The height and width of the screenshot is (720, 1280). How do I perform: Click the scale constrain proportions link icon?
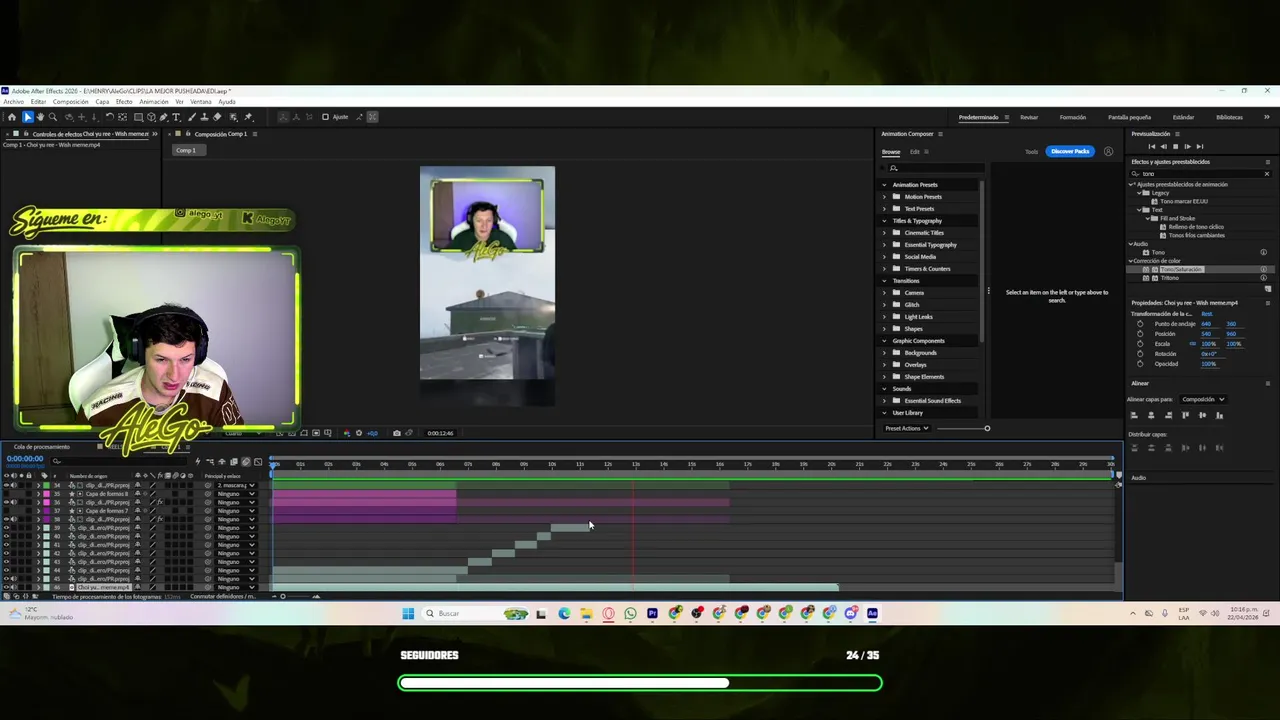coord(1192,344)
